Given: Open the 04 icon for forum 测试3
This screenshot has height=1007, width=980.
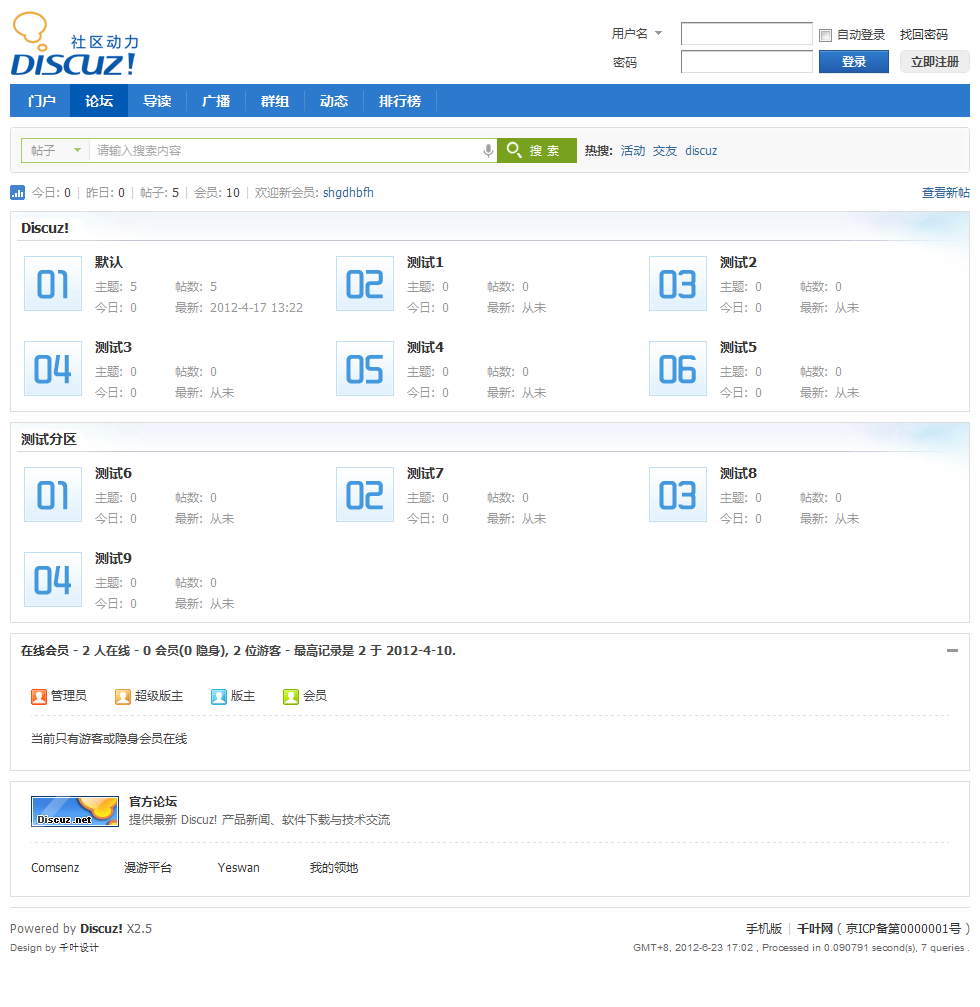Looking at the screenshot, I should (53, 369).
